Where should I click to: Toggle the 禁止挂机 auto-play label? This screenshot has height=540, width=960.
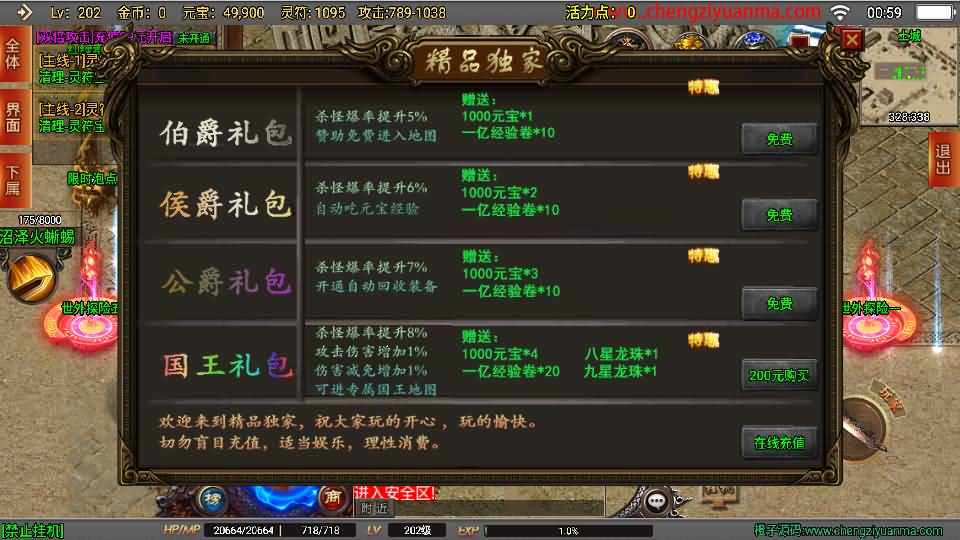pos(32,530)
